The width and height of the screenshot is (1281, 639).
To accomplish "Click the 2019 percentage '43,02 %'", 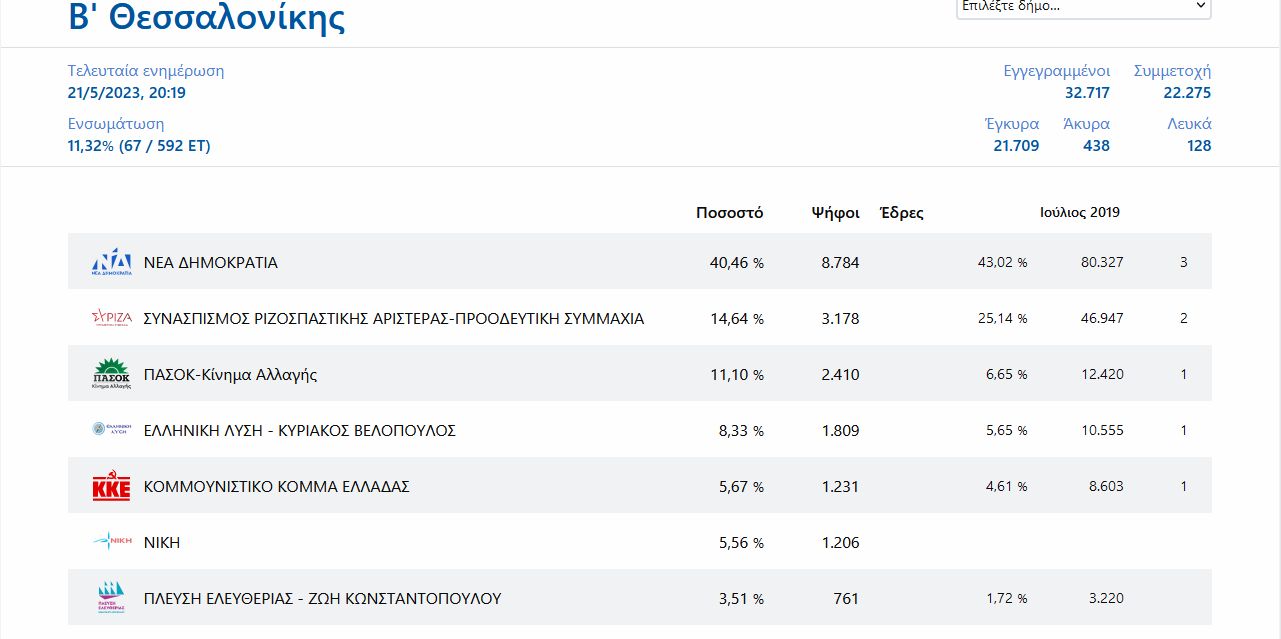I will coord(1002,263).
